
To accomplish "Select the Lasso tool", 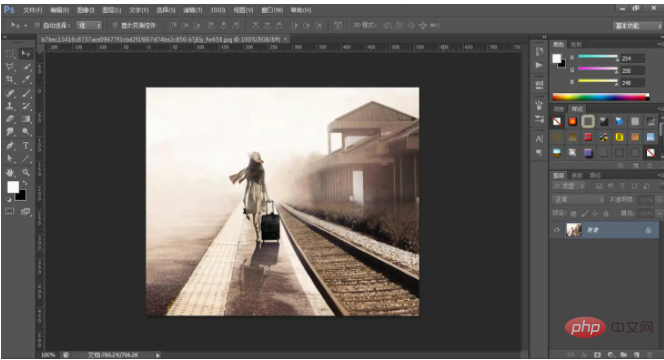I will pos(10,66).
